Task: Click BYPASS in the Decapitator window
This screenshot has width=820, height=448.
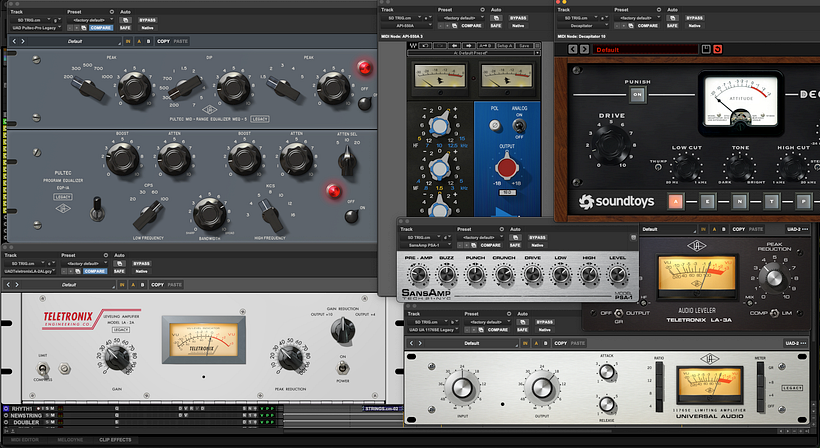Action: (x=694, y=18)
